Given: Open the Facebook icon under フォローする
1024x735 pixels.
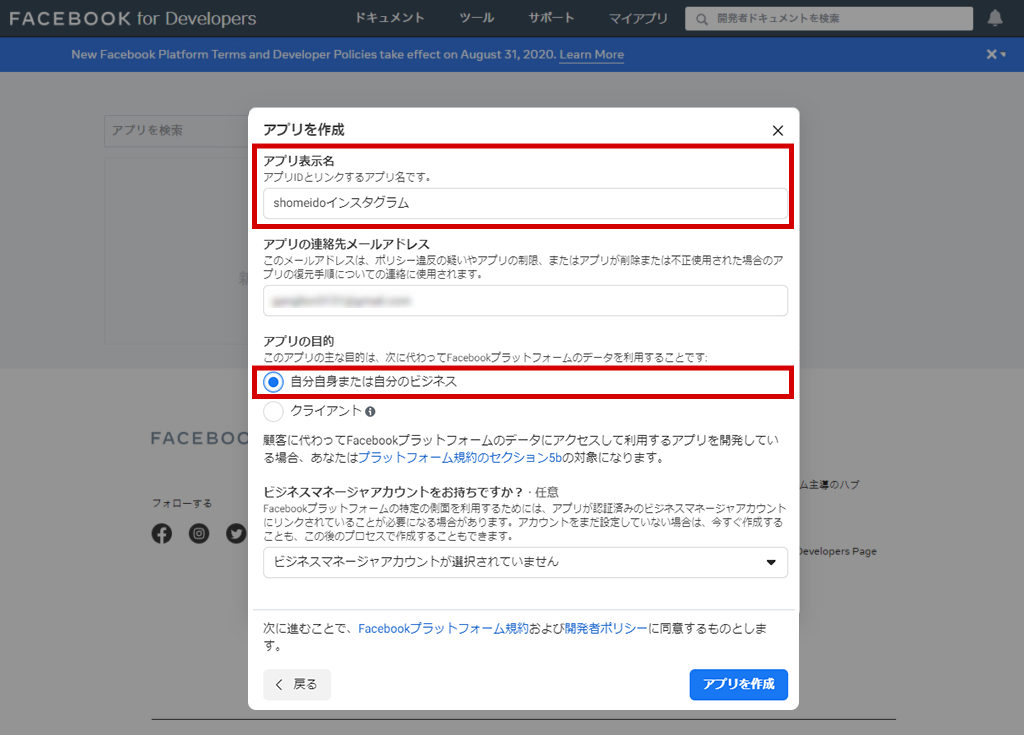Looking at the screenshot, I should click(x=162, y=534).
